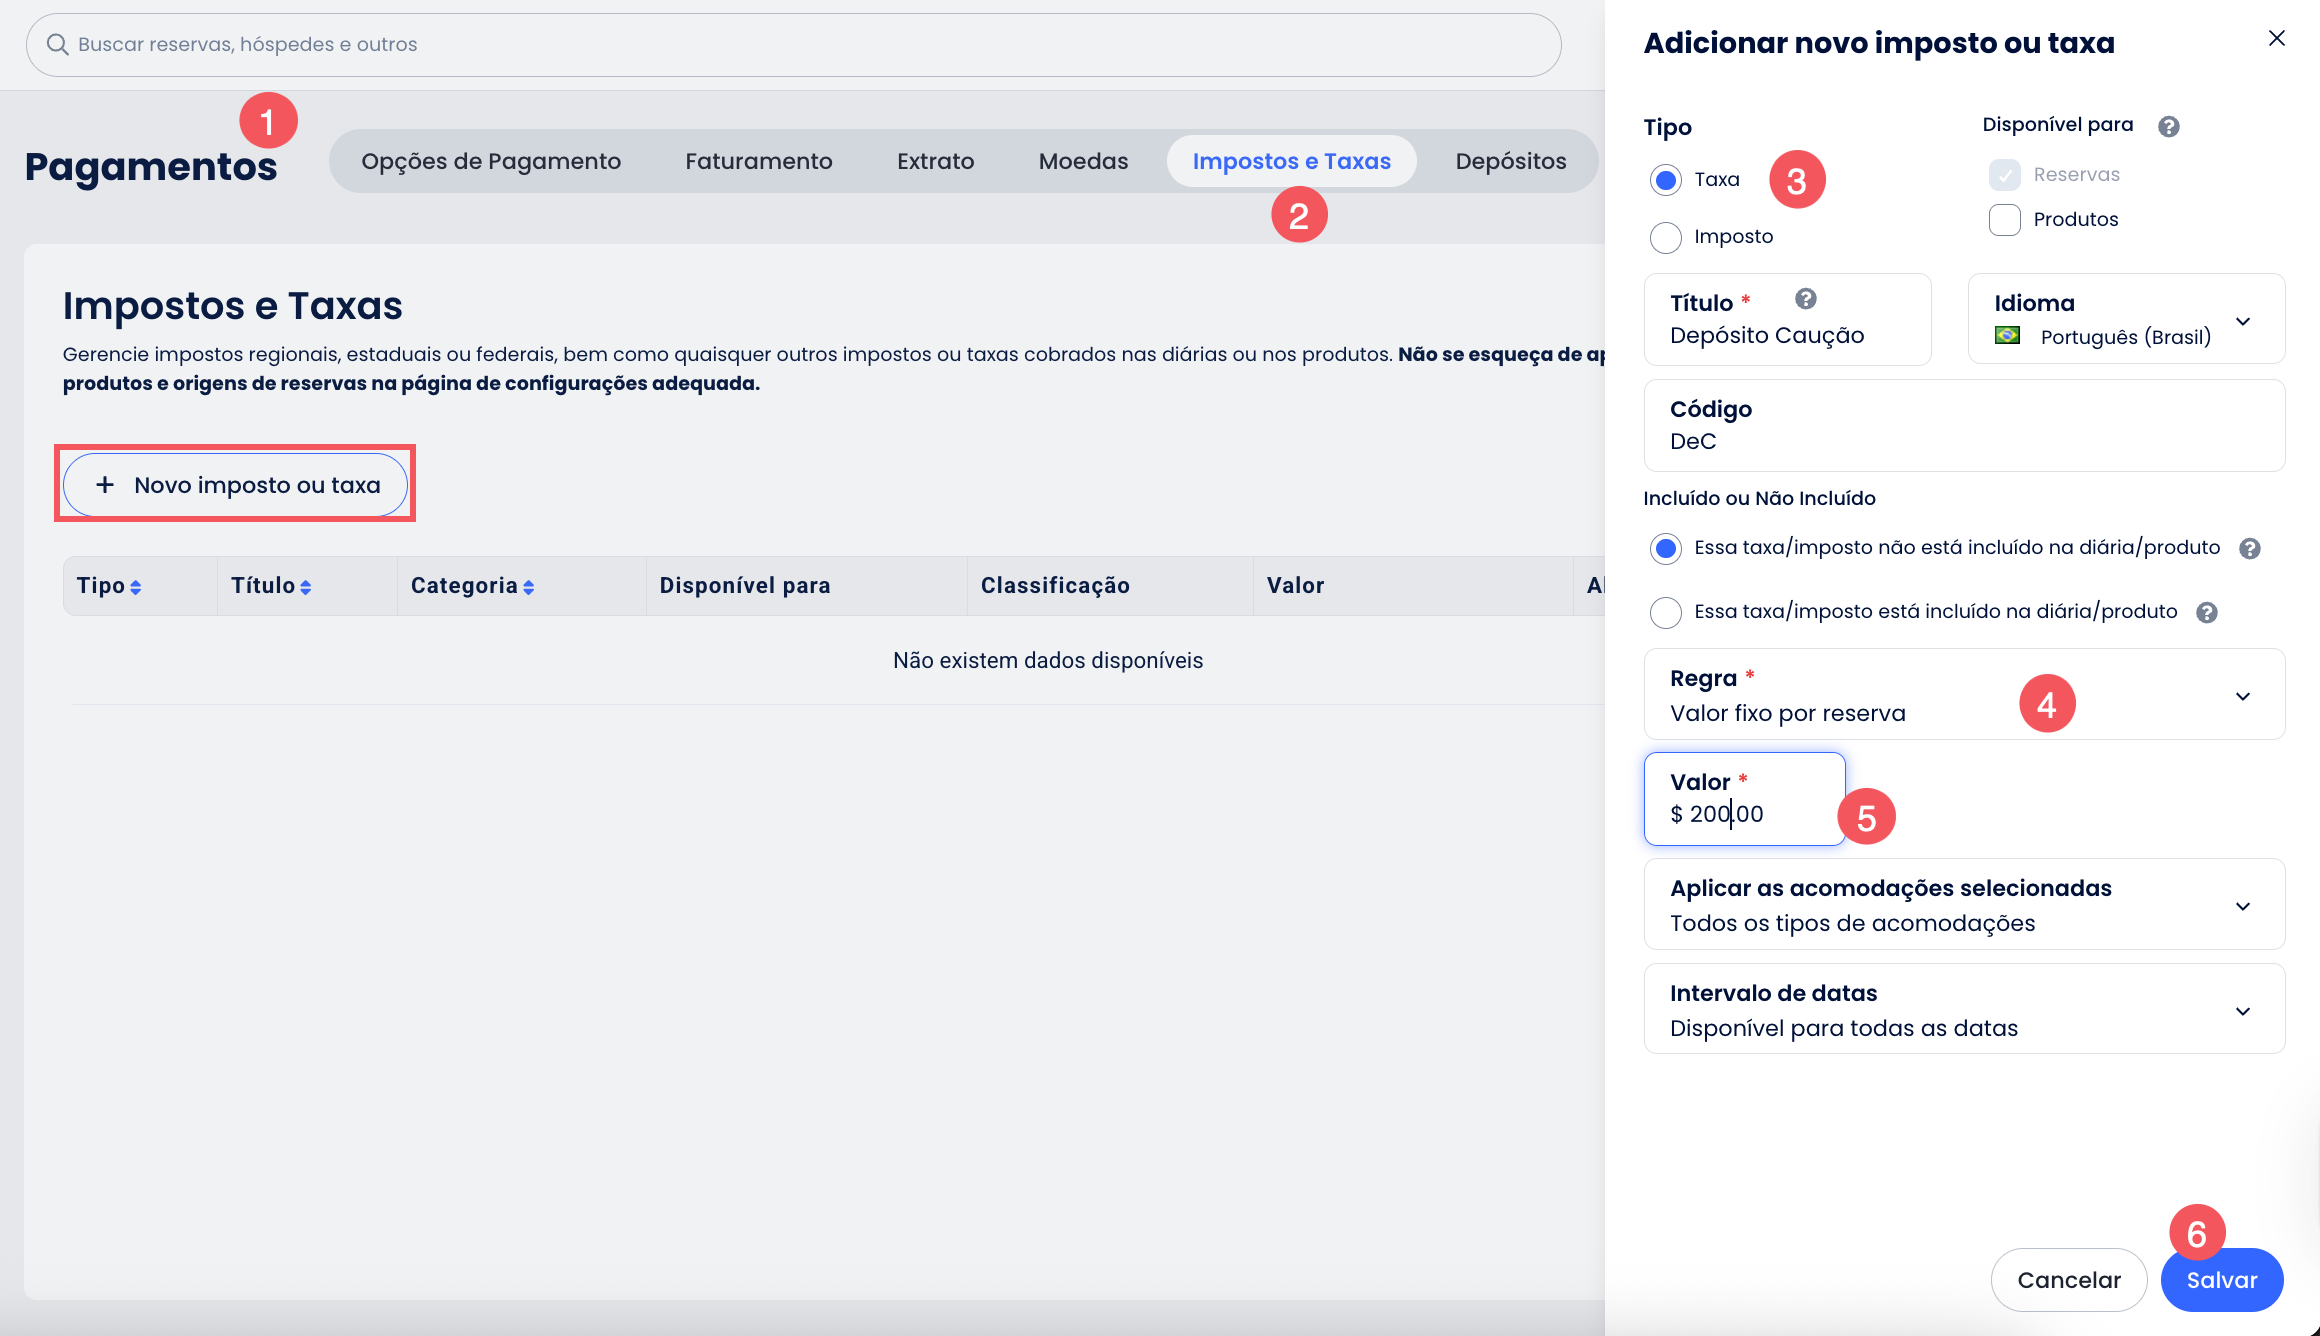
Task: Sort table by Tipo column
Action: tap(135, 587)
